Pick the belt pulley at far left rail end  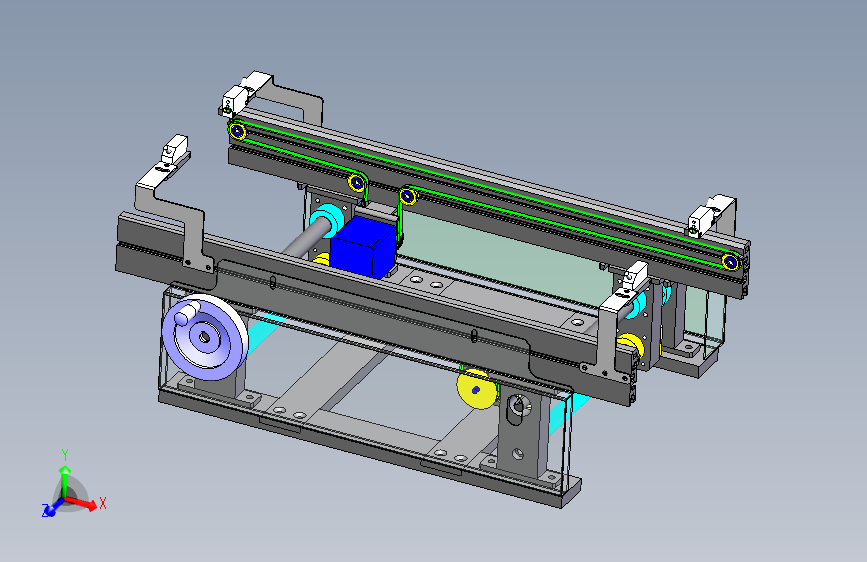tap(237, 132)
